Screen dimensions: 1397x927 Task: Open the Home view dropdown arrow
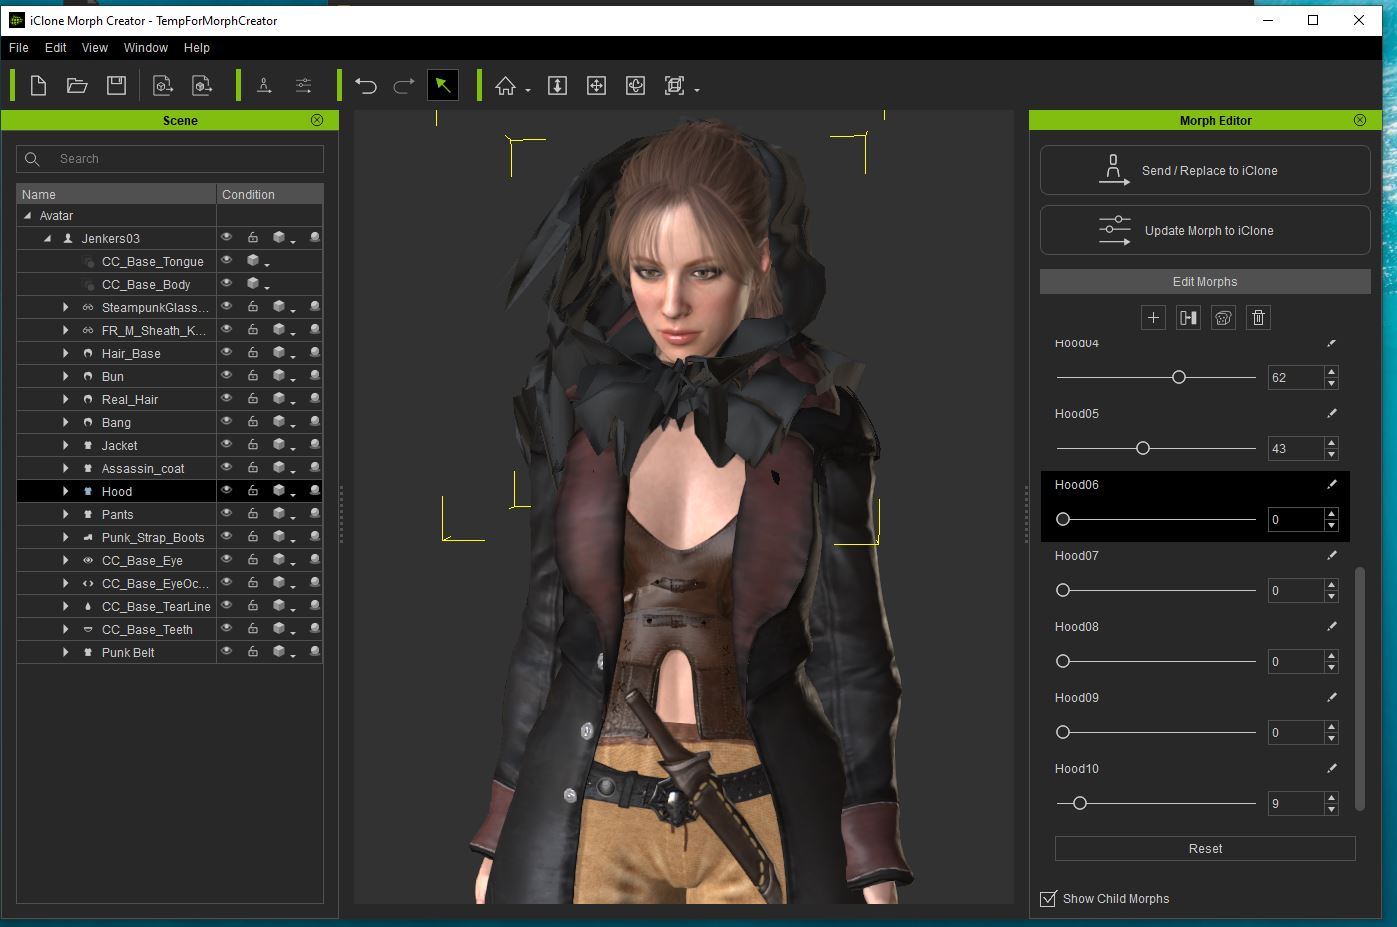click(x=528, y=90)
